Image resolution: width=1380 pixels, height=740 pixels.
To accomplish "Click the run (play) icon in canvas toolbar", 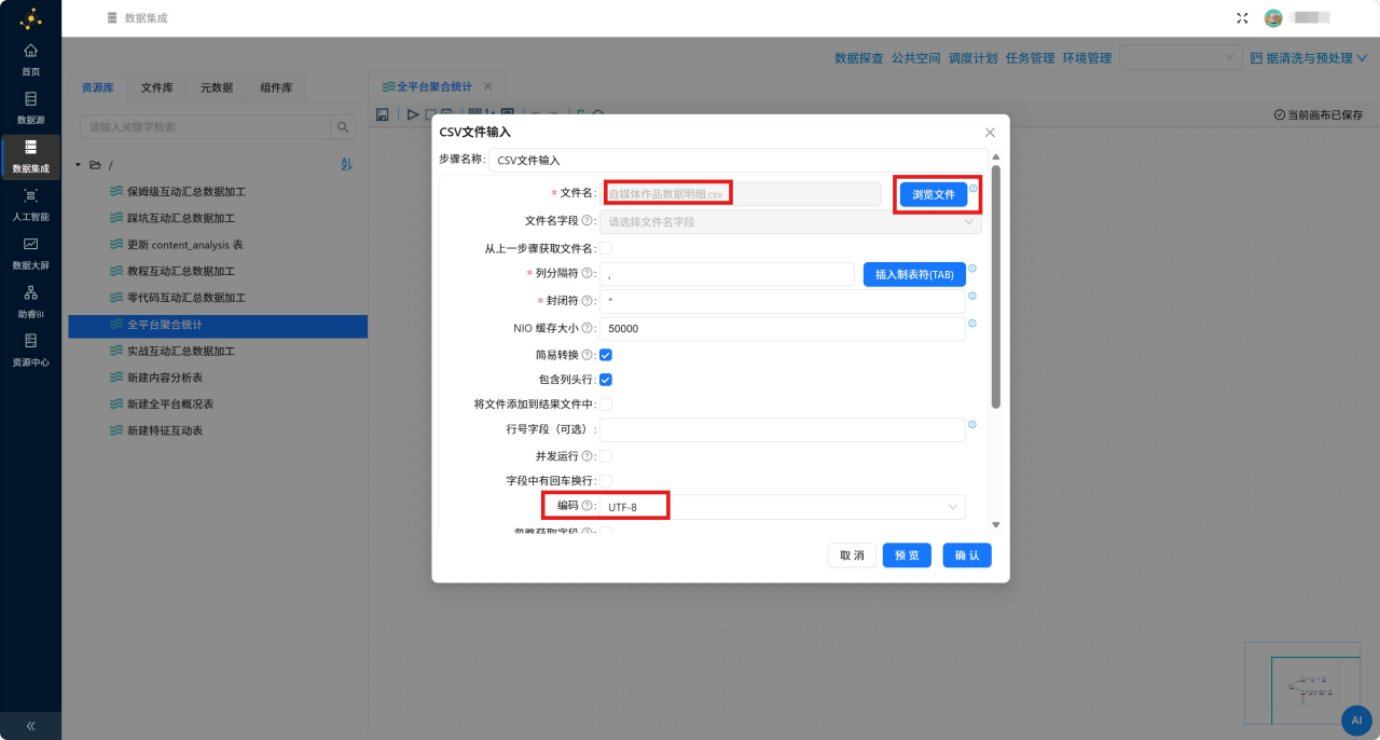I will 412,115.
